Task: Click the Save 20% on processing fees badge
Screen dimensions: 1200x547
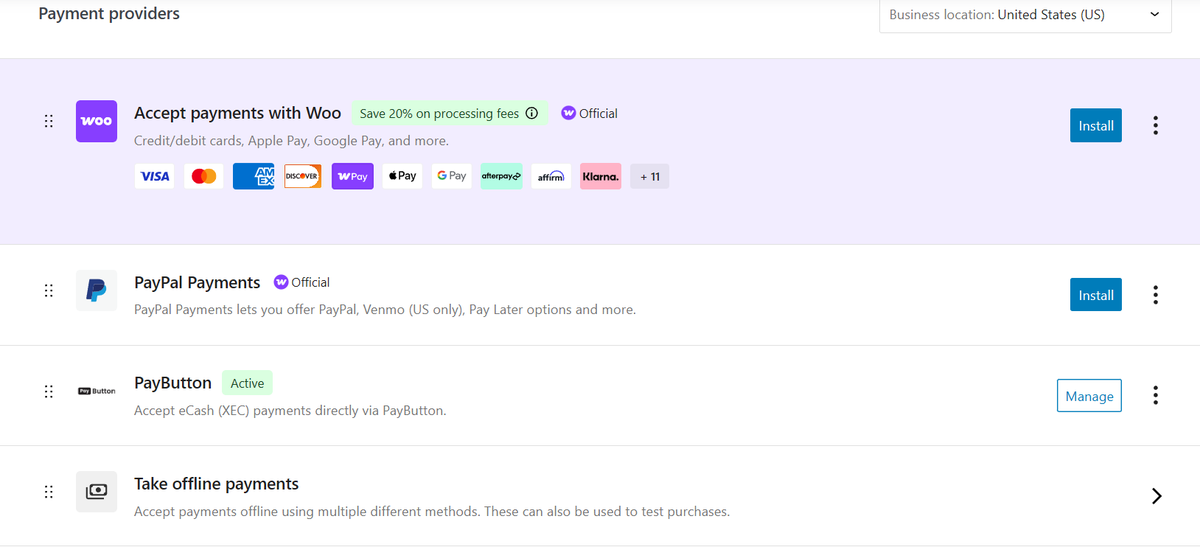Action: pyautogui.click(x=449, y=114)
